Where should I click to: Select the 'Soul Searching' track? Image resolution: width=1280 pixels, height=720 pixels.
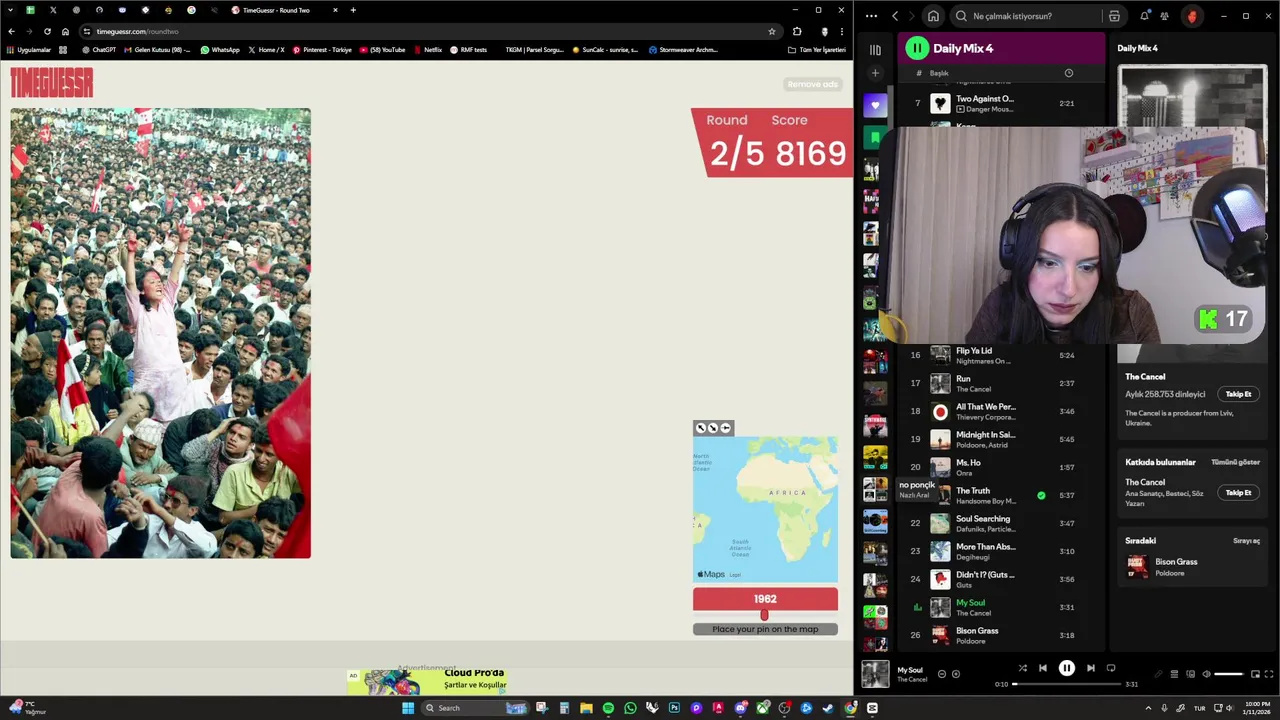click(x=1000, y=523)
